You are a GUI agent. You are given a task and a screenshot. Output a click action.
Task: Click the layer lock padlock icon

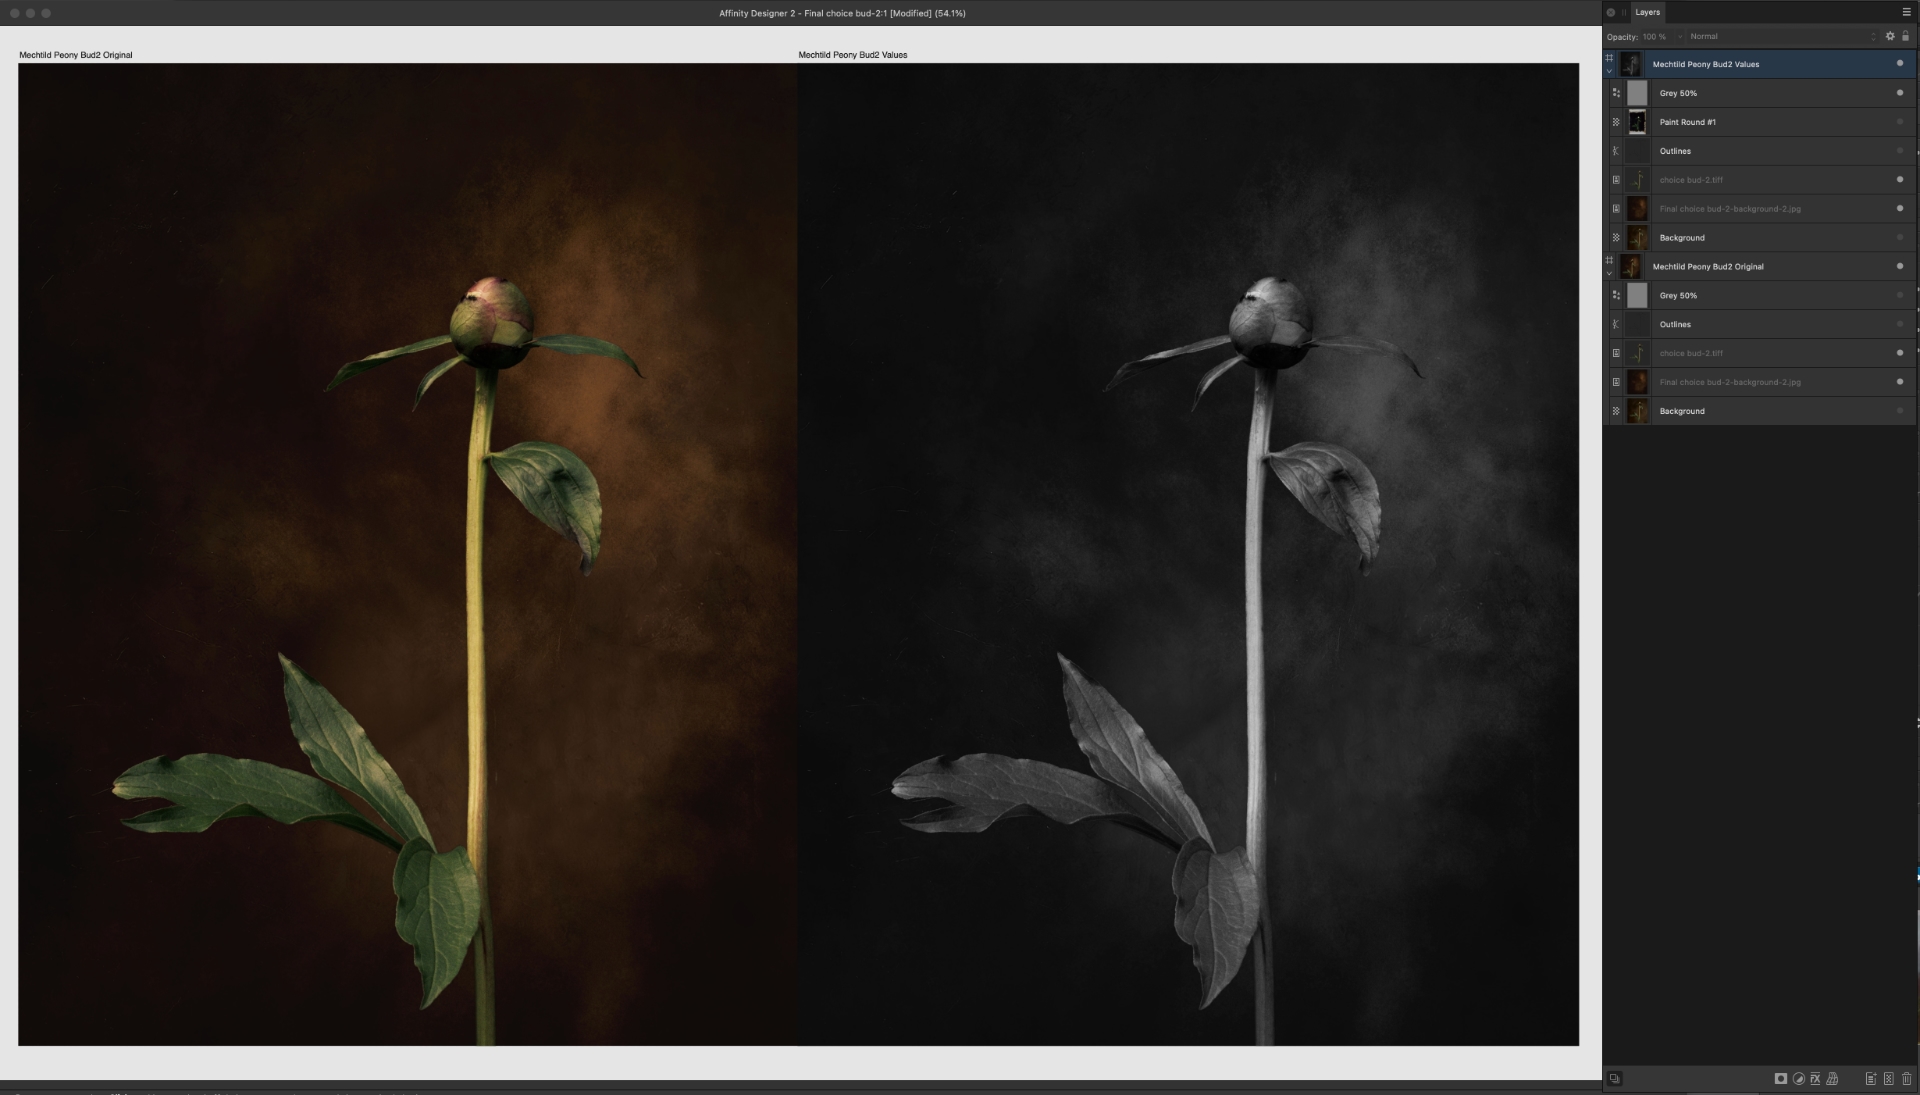point(1905,36)
